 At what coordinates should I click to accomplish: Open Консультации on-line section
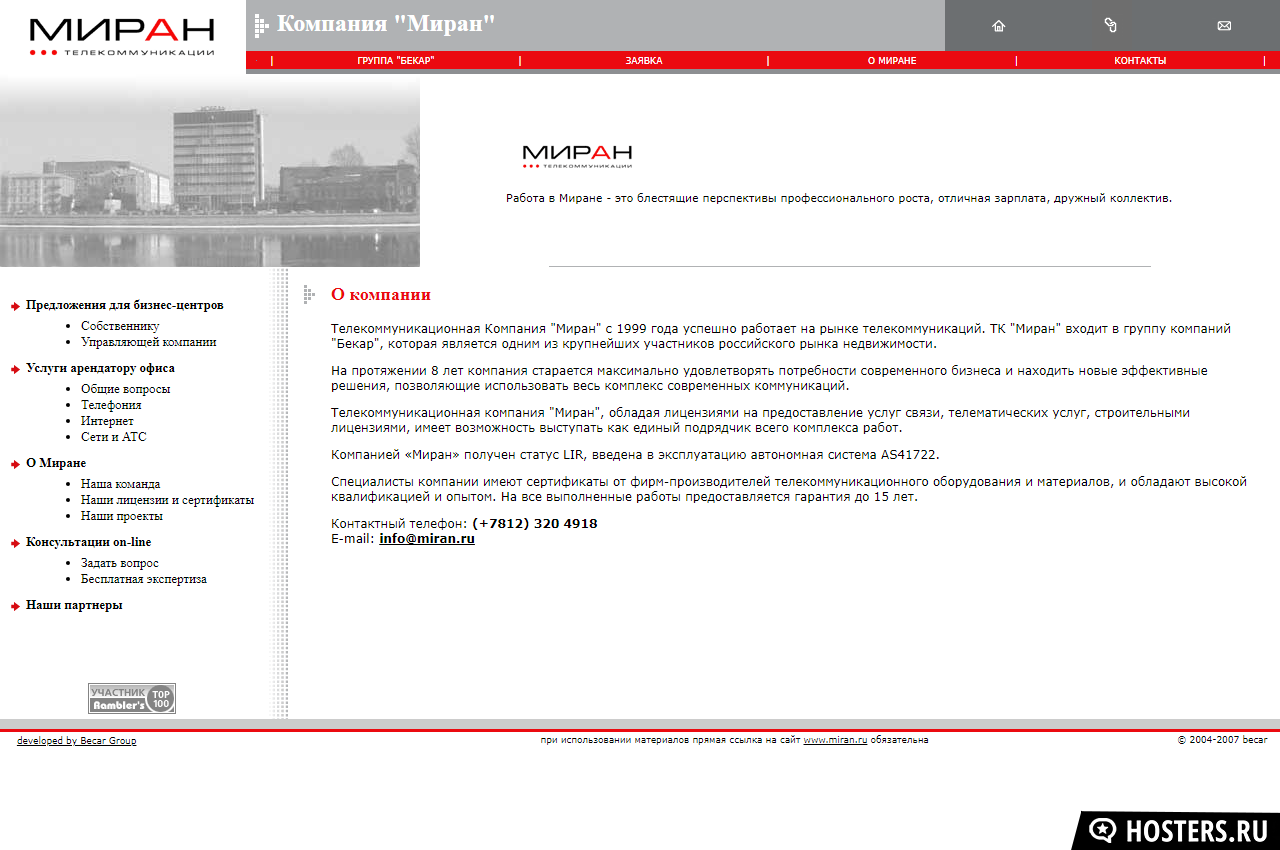pos(89,542)
